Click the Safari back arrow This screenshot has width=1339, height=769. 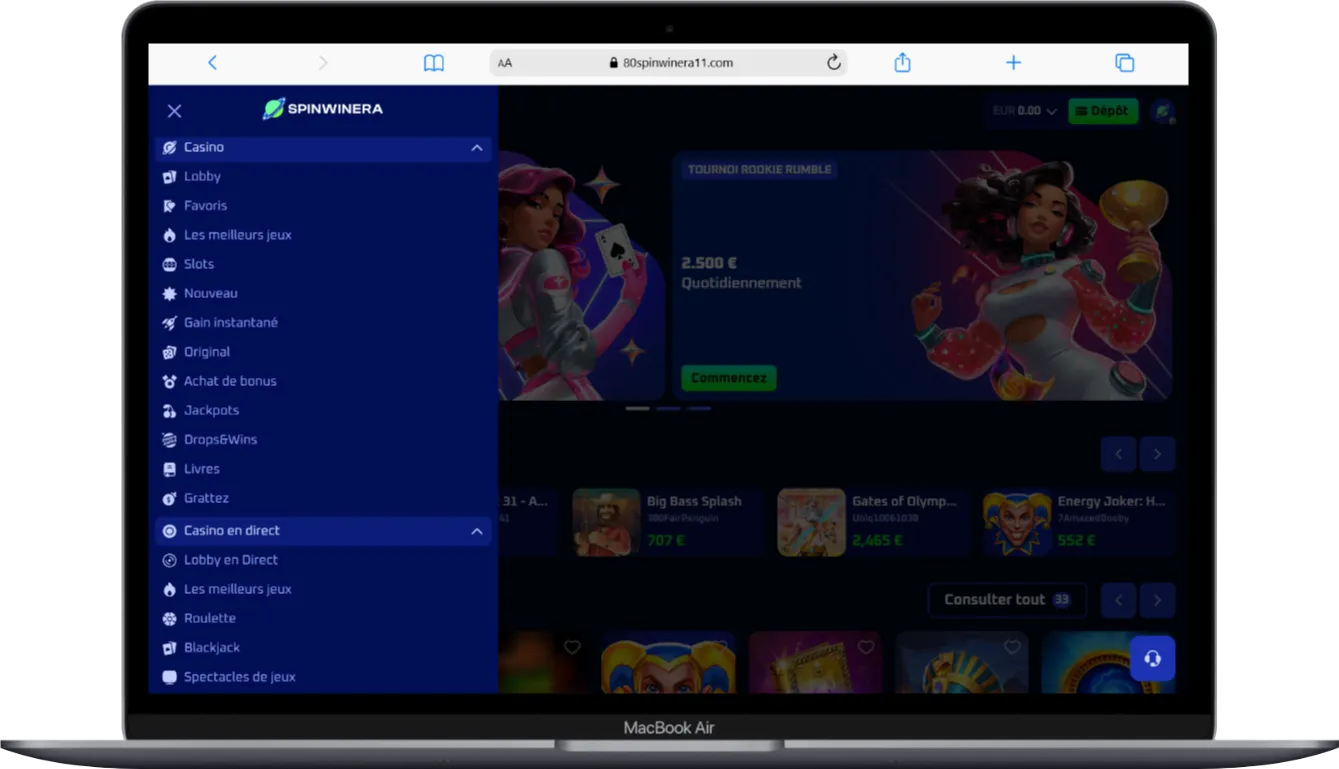coord(212,63)
